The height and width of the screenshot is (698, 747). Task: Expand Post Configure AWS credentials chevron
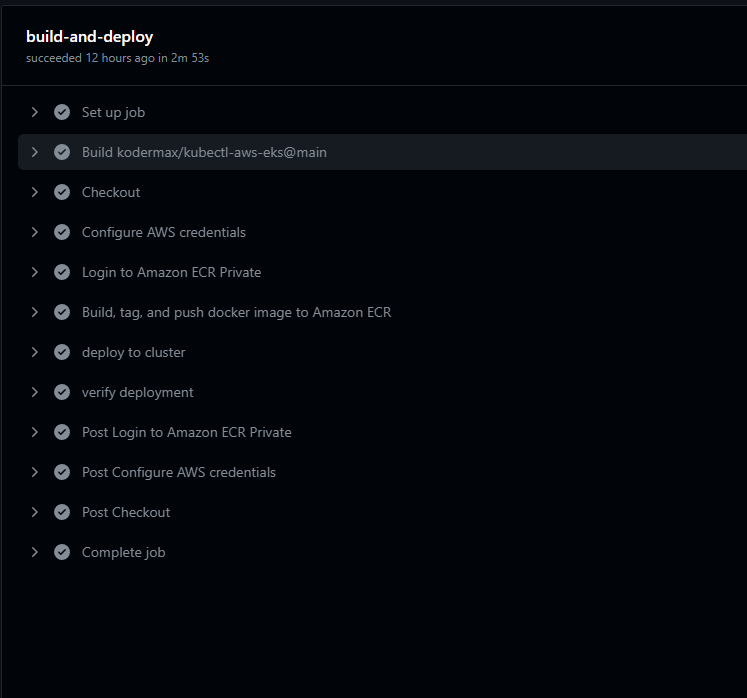(x=34, y=472)
